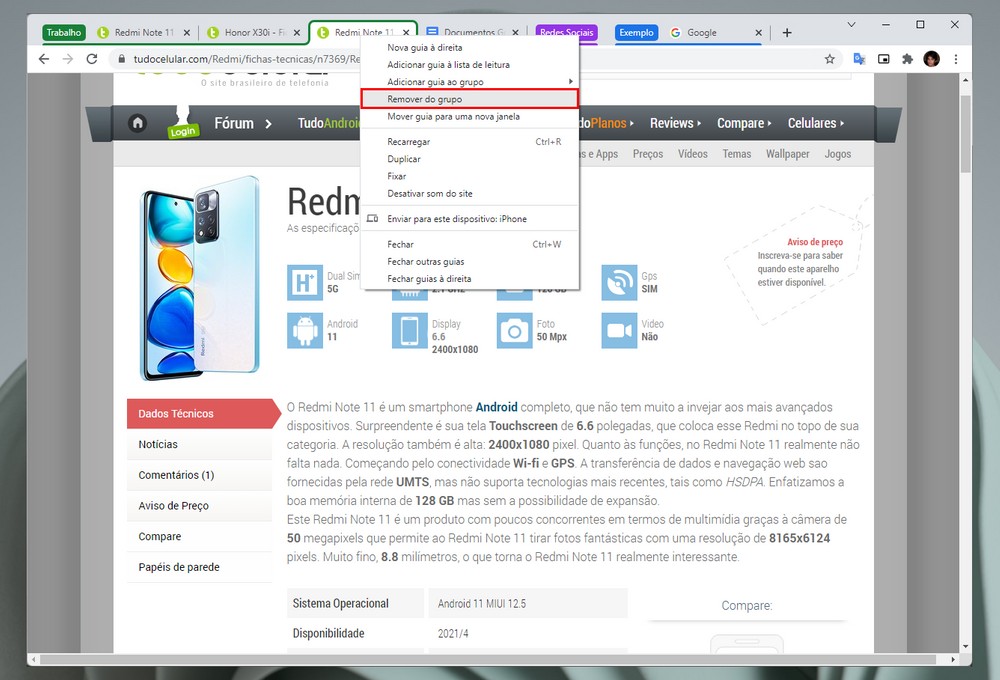Click the Display spec phone icon
The image size is (1000, 680).
pos(409,330)
